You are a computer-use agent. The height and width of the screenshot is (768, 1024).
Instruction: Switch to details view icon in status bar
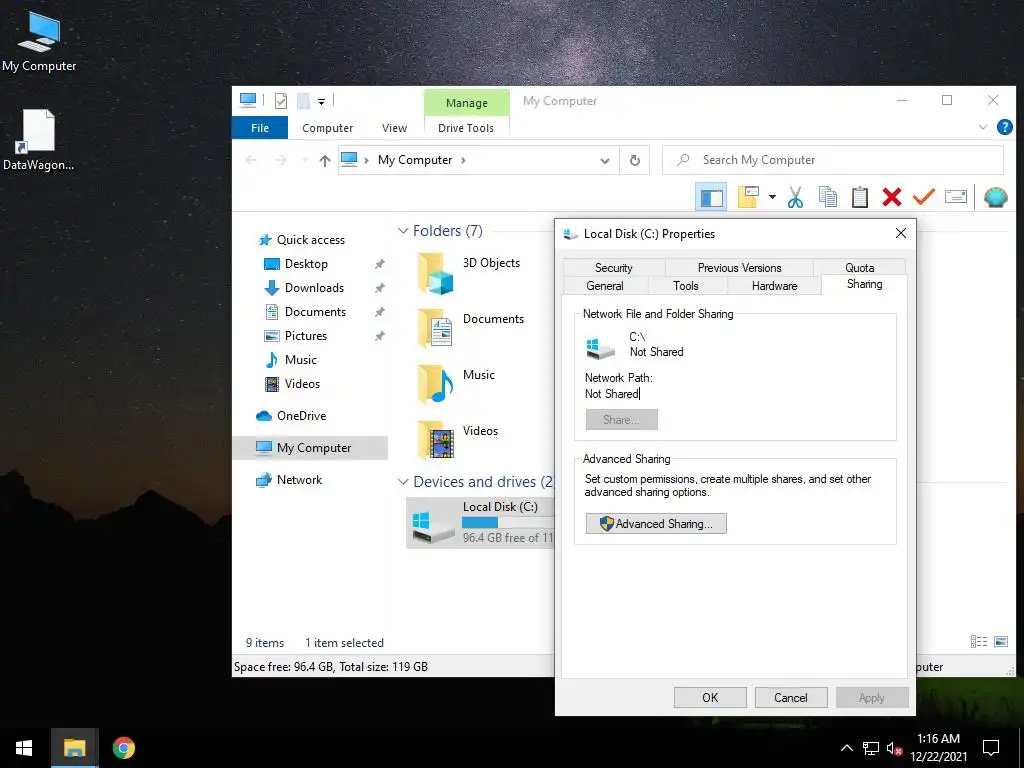(x=978, y=642)
